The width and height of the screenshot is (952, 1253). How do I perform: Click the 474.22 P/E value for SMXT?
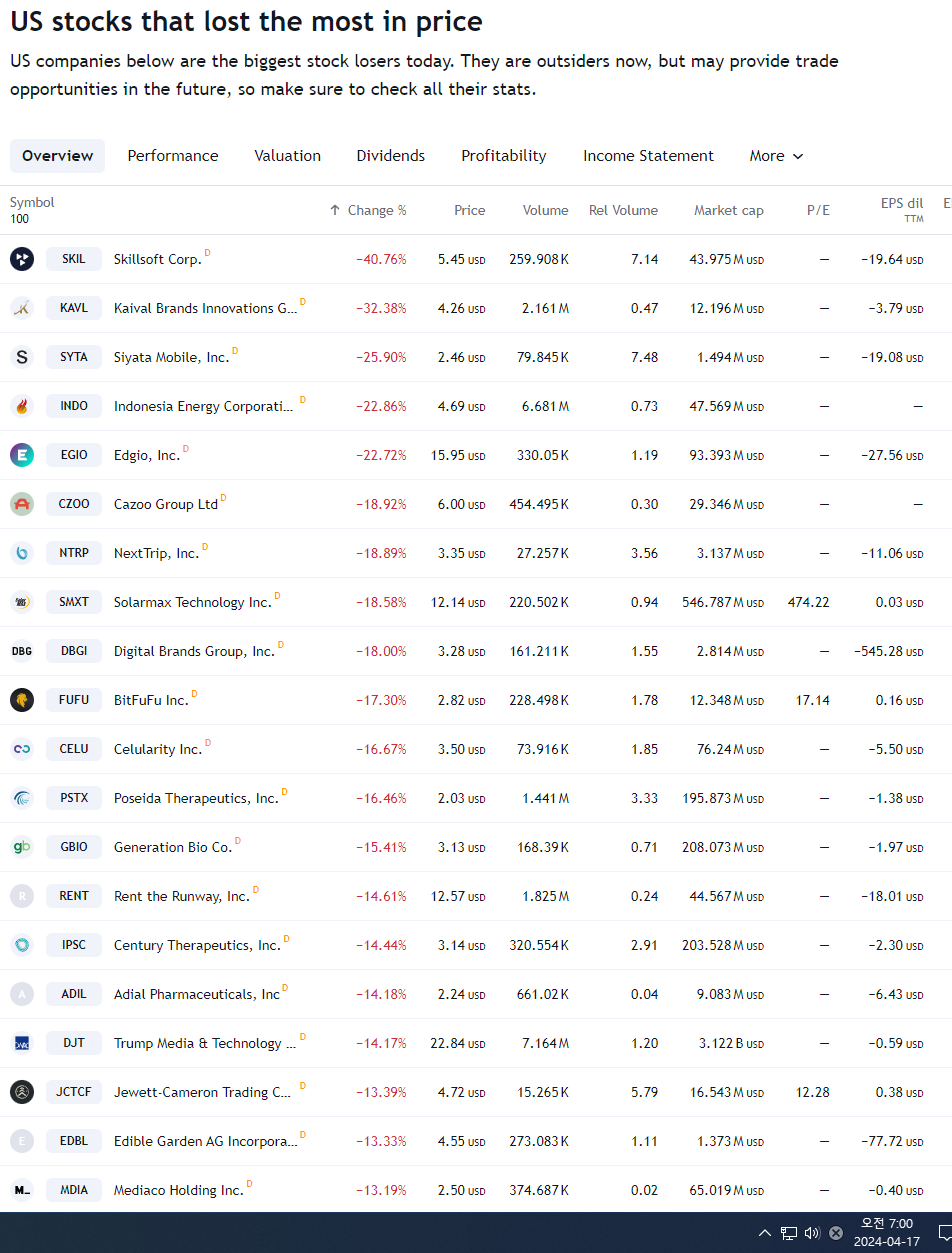pyautogui.click(x=808, y=602)
